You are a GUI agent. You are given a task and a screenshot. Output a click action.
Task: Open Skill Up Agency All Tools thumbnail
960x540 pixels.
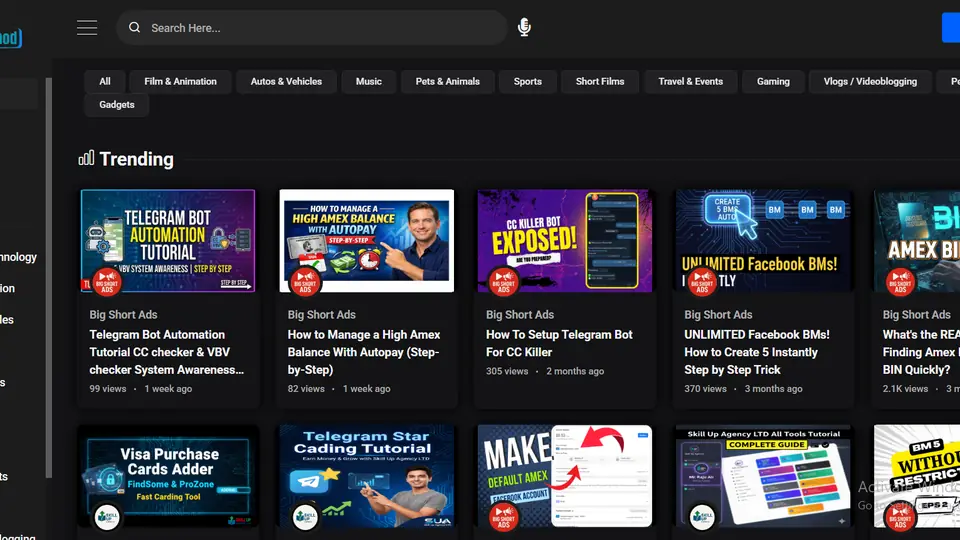pyautogui.click(x=763, y=476)
